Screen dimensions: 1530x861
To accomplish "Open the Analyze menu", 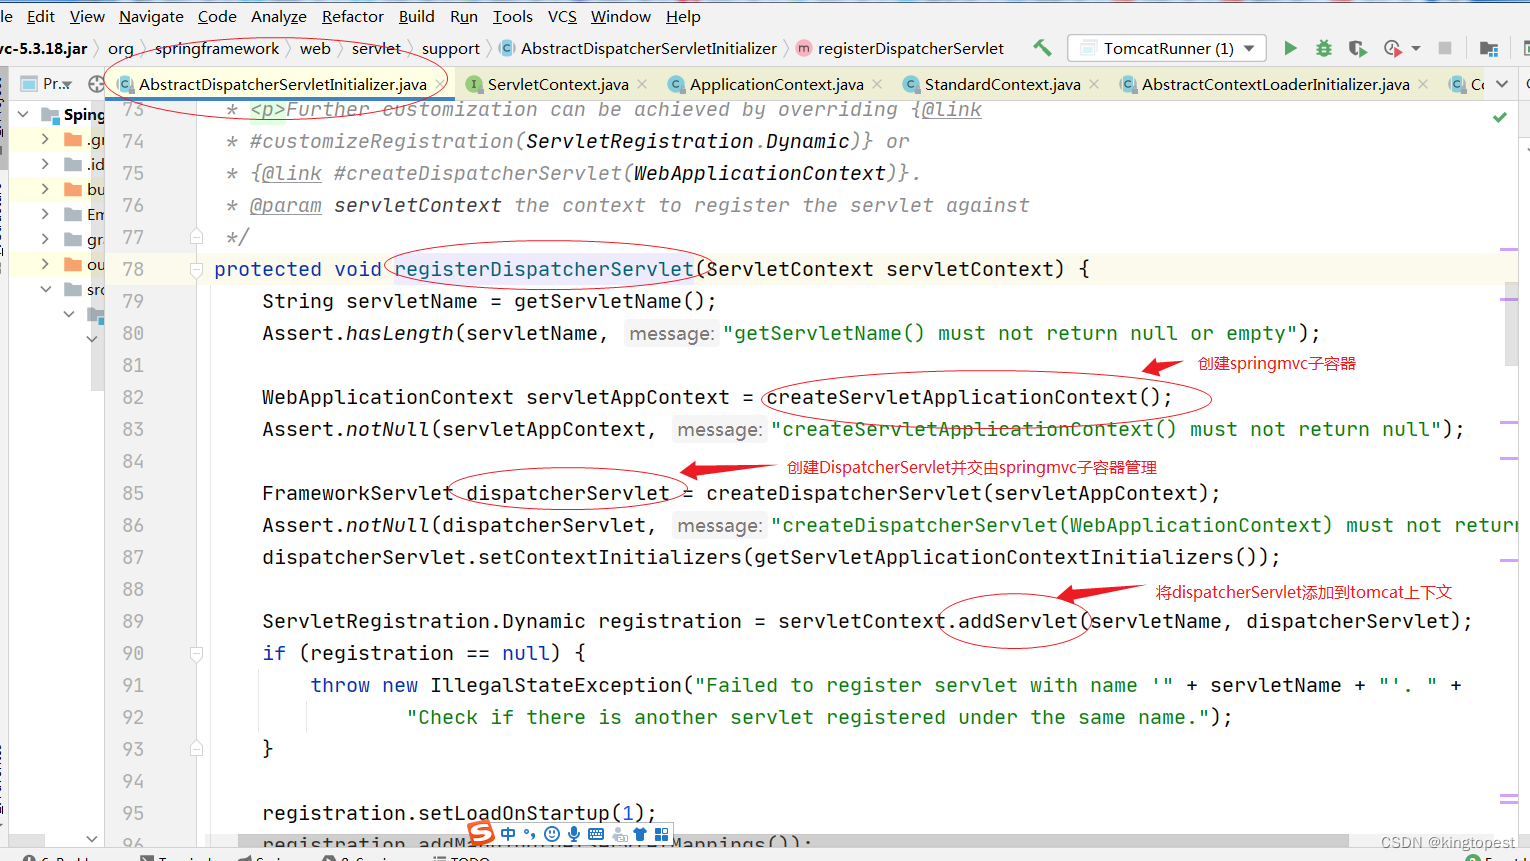I will pos(278,16).
